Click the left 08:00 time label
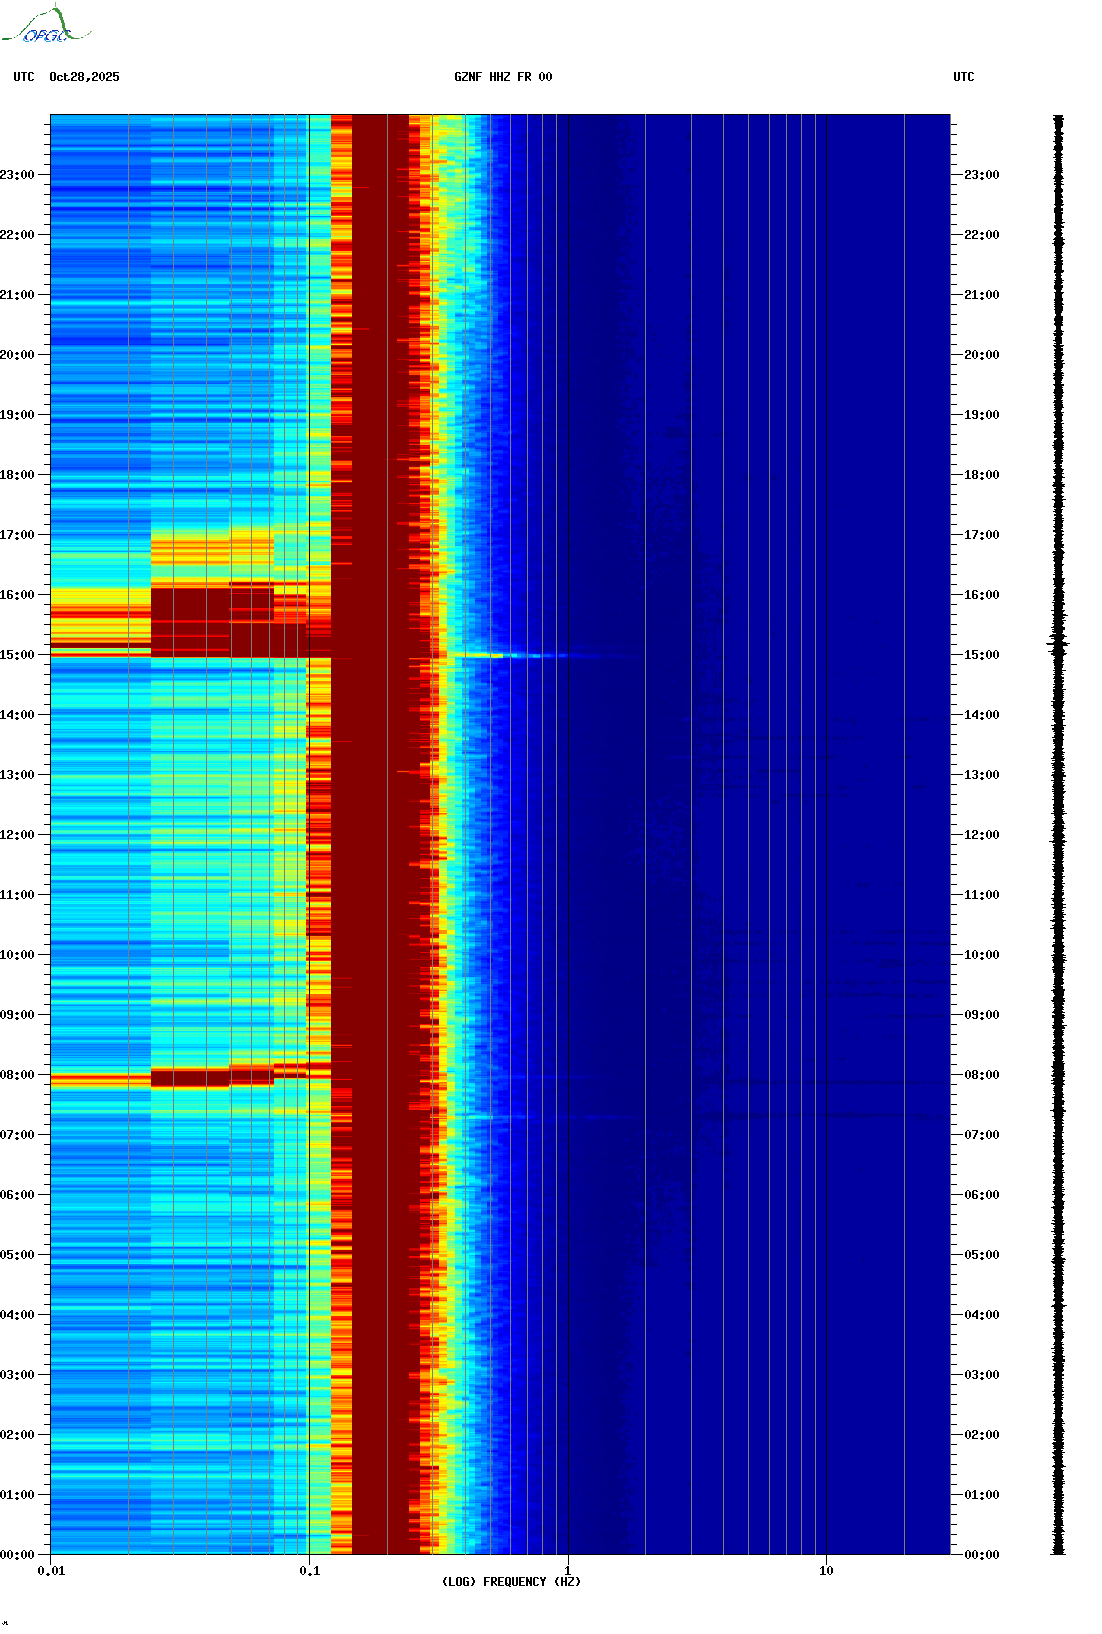The width and height of the screenshot is (1102, 1634). [x=17, y=1075]
